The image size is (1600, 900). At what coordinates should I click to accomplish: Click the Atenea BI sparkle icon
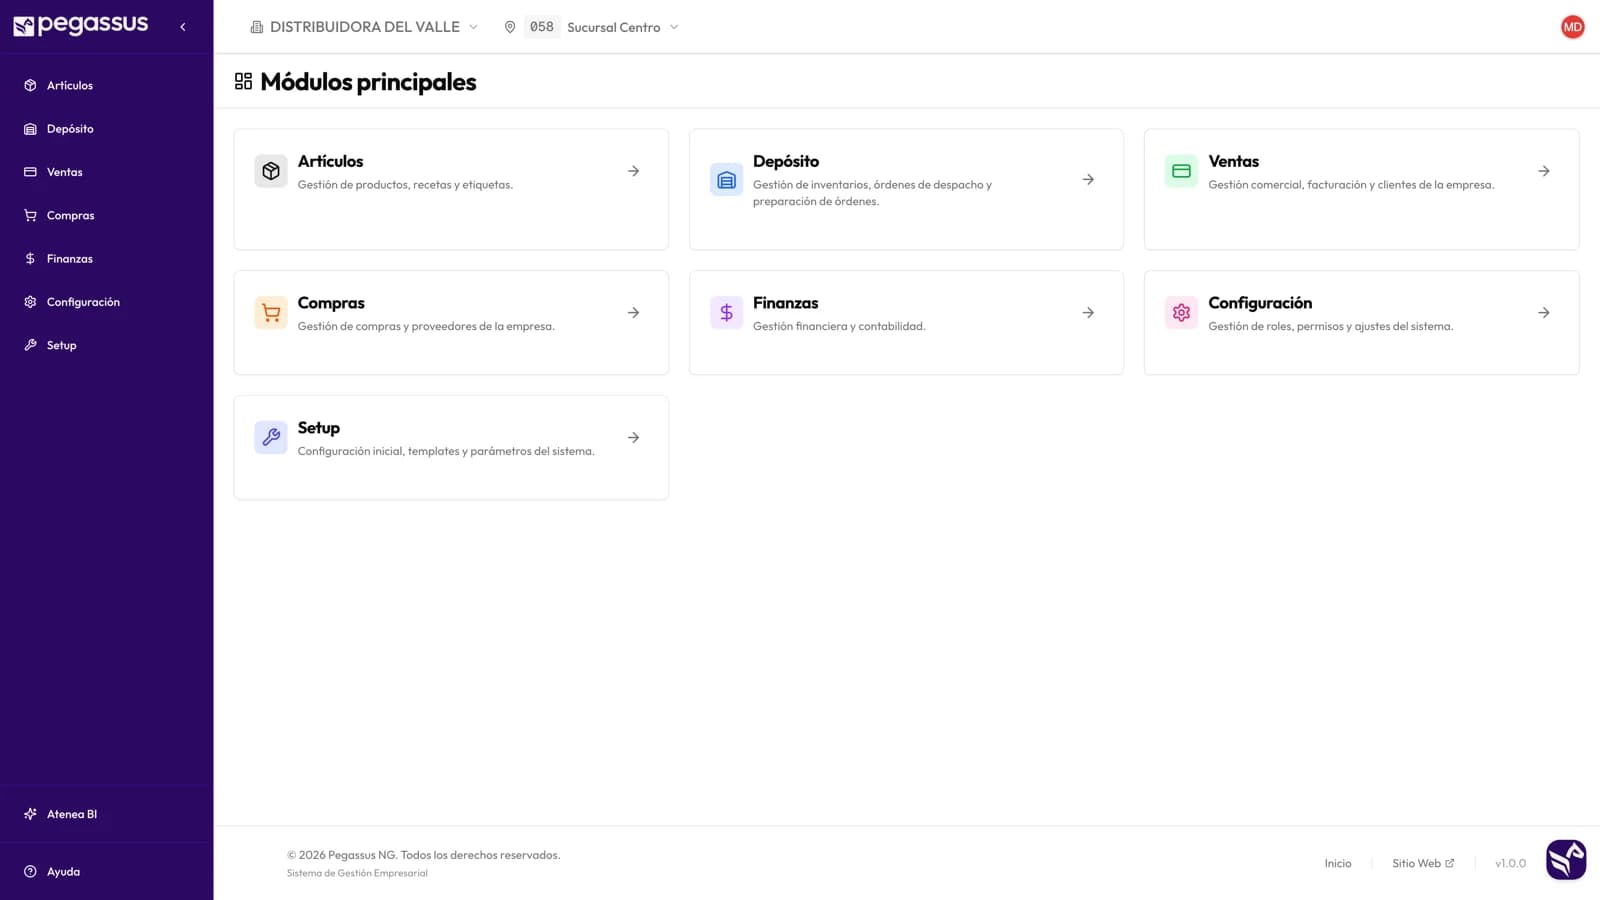(30, 814)
